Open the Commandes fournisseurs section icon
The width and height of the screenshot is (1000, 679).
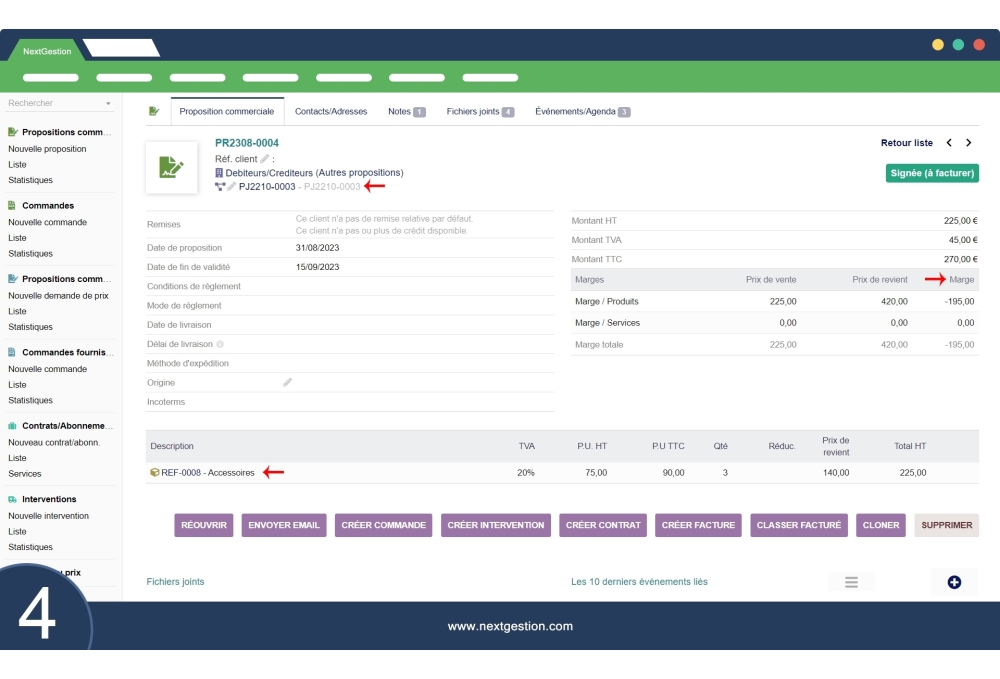tap(10, 352)
